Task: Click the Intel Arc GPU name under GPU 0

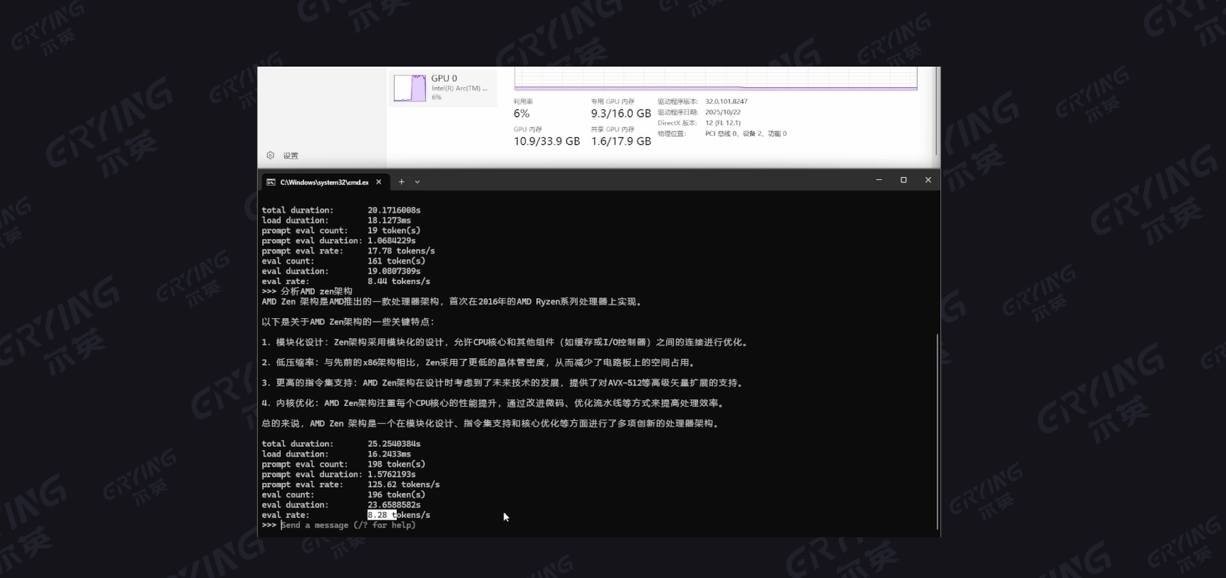Action: [x=460, y=88]
